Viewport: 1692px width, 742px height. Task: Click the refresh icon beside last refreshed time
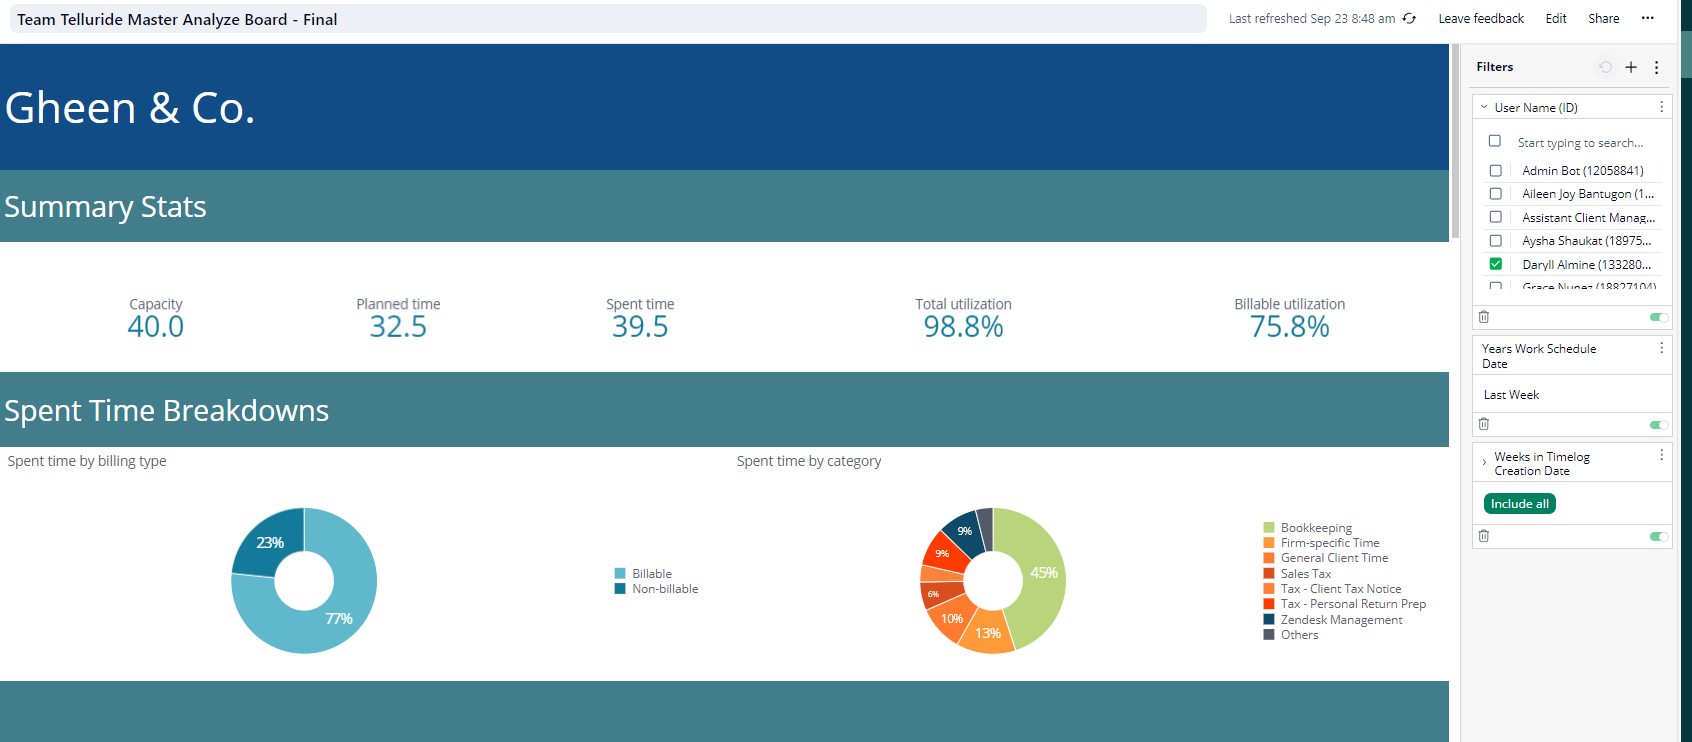coord(1409,19)
